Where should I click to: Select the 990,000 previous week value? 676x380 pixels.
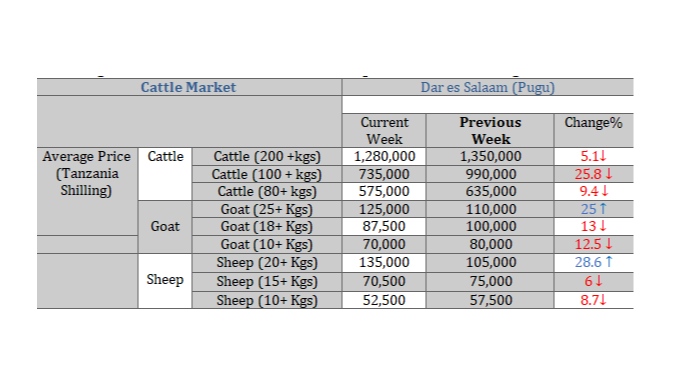tap(490, 174)
